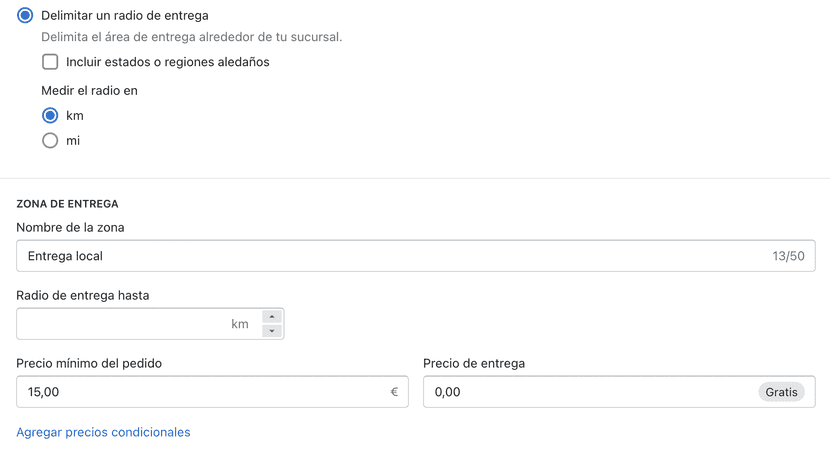The width and height of the screenshot is (830, 457).
Task: Click the 'Precio de entrega' label text
Action: 474,364
